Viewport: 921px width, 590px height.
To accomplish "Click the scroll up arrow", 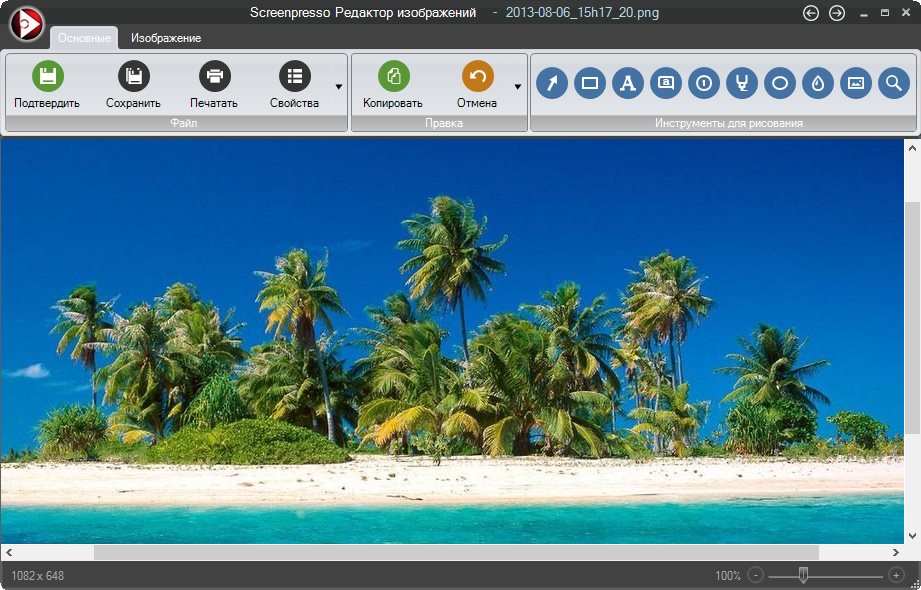I will pyautogui.click(x=912, y=148).
